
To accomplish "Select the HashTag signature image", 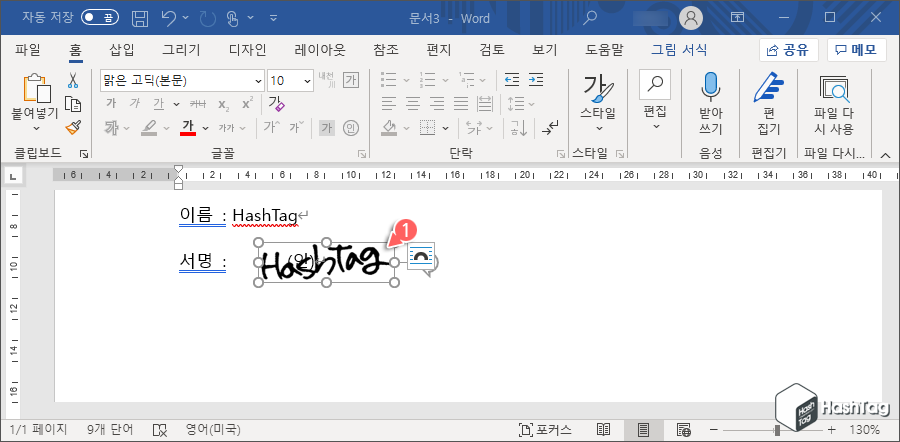I will pos(326,262).
